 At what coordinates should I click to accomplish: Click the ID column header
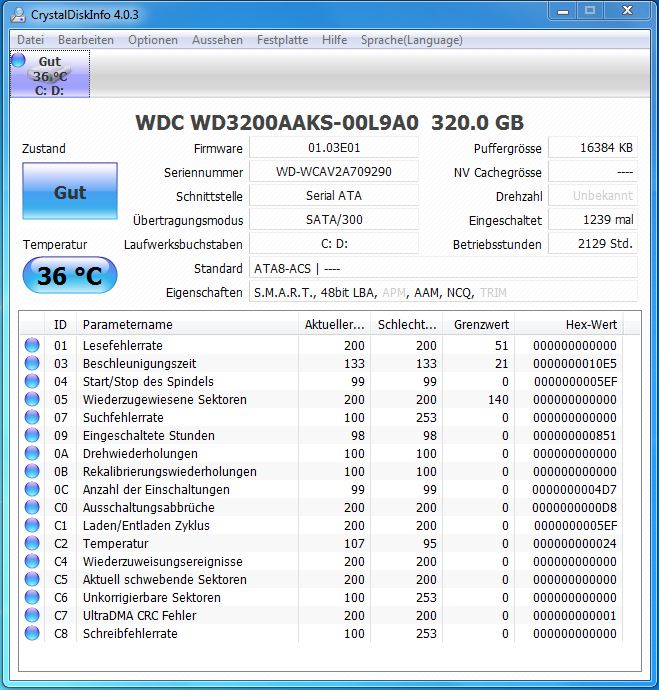[60, 325]
